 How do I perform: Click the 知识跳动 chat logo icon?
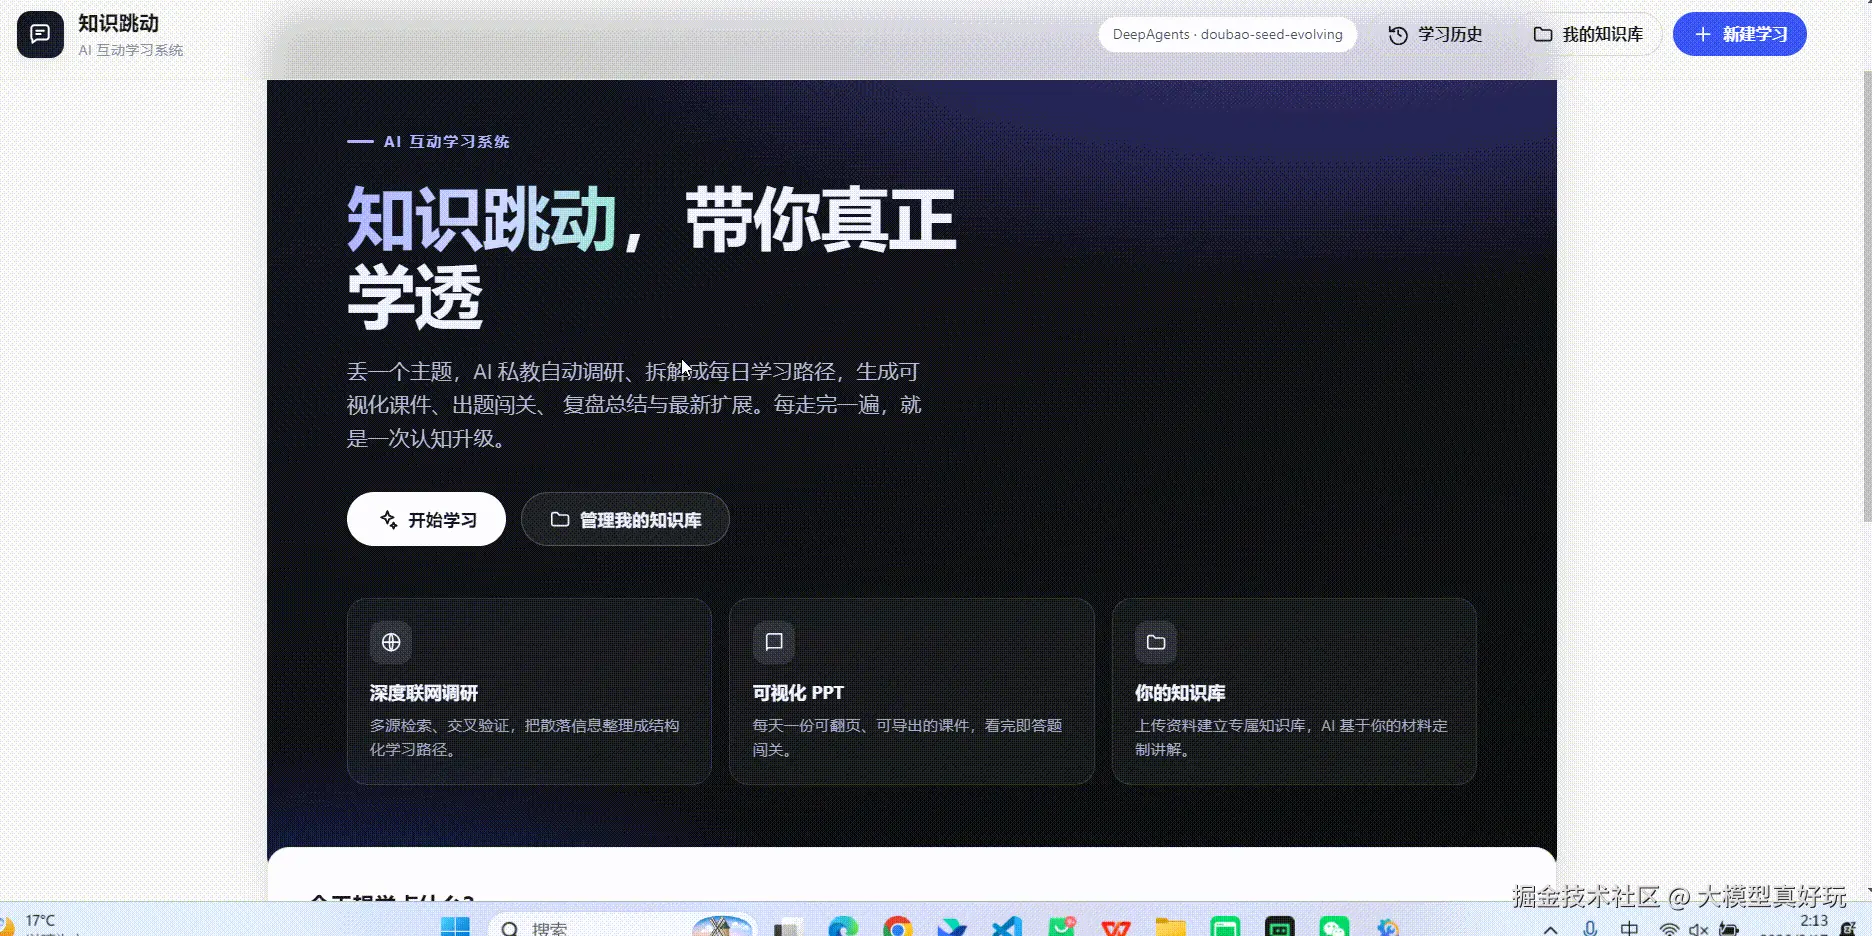pos(40,35)
